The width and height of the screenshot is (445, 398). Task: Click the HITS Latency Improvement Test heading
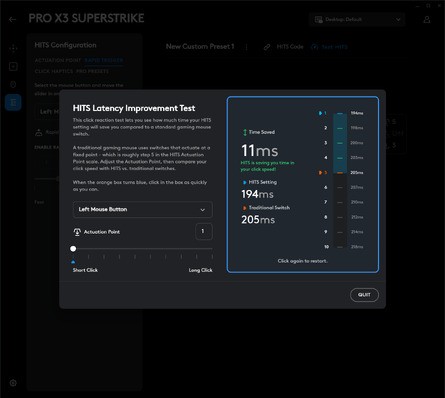point(134,108)
